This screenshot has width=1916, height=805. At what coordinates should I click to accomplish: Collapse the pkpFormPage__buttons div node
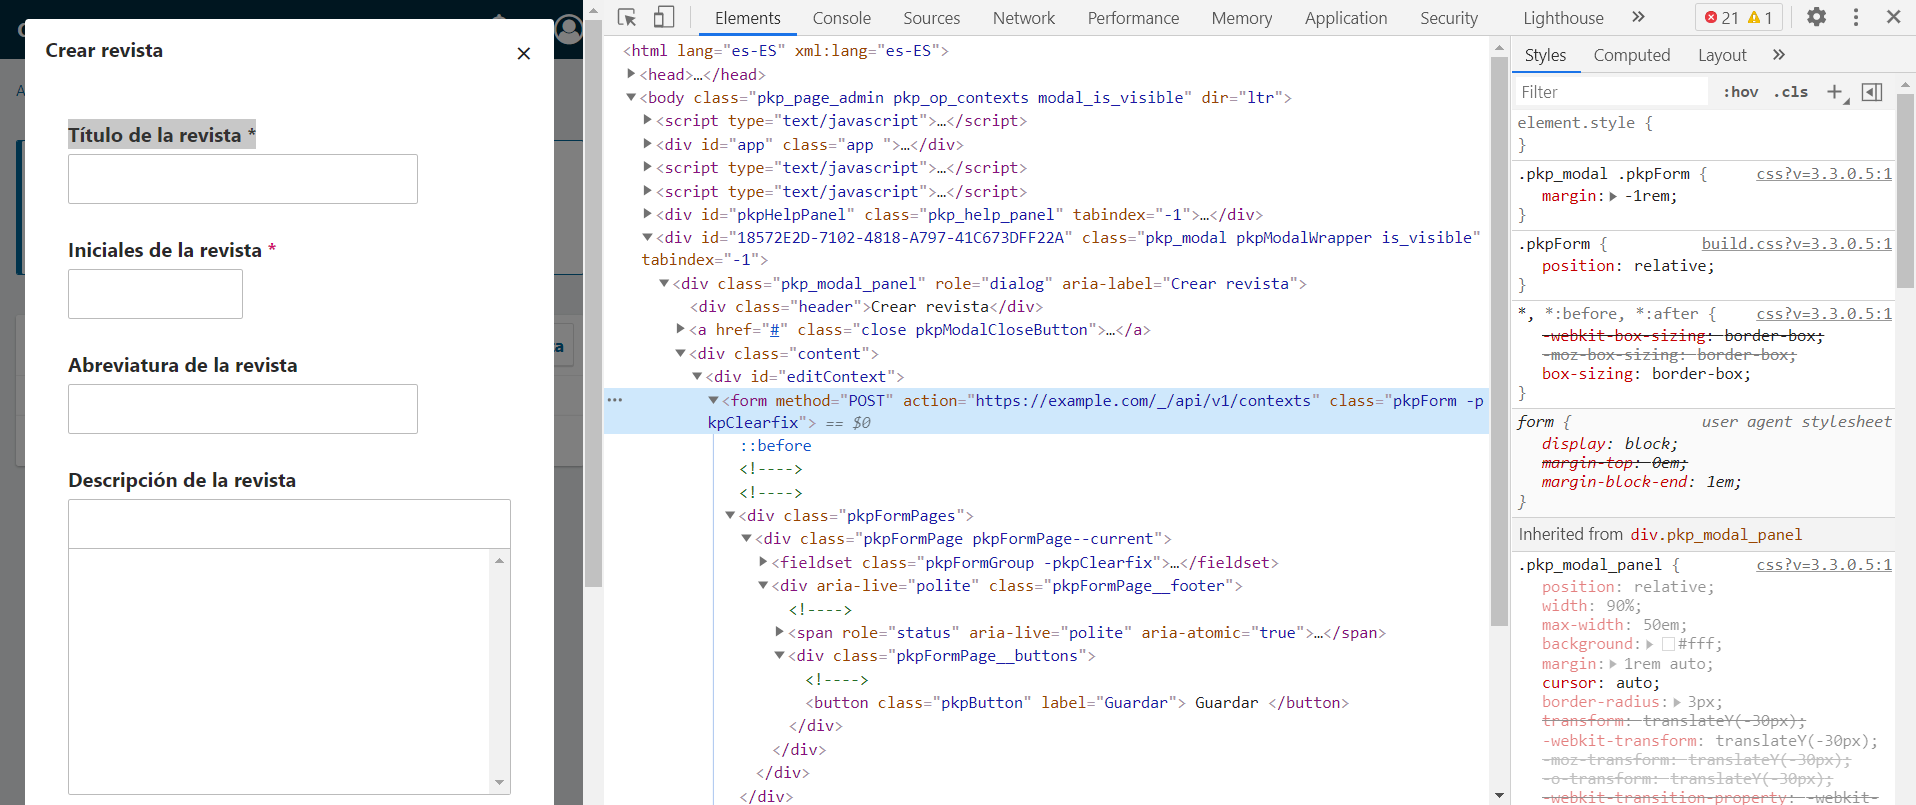pyautogui.click(x=779, y=655)
